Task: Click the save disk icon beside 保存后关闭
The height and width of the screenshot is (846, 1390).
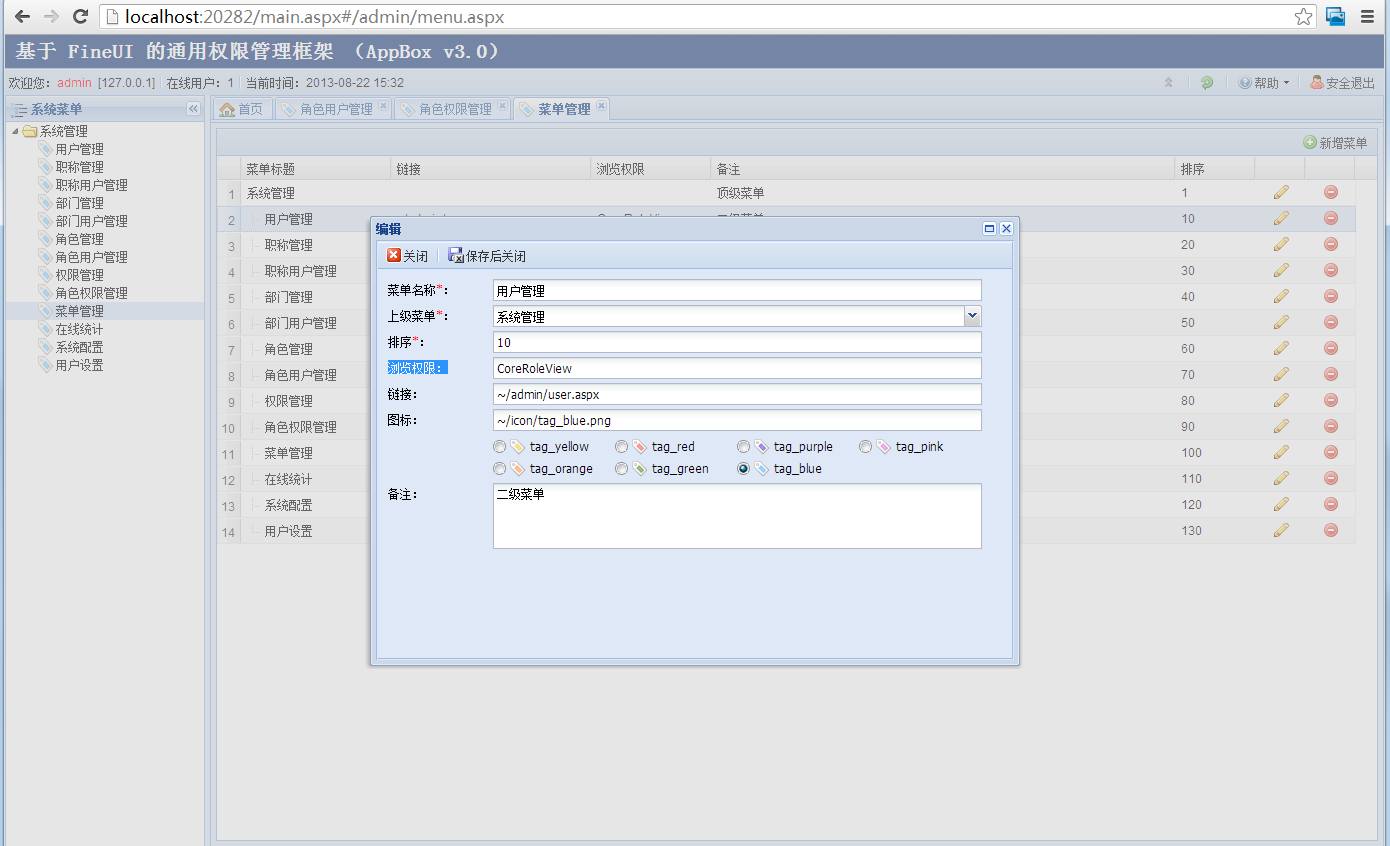Action: coord(453,254)
